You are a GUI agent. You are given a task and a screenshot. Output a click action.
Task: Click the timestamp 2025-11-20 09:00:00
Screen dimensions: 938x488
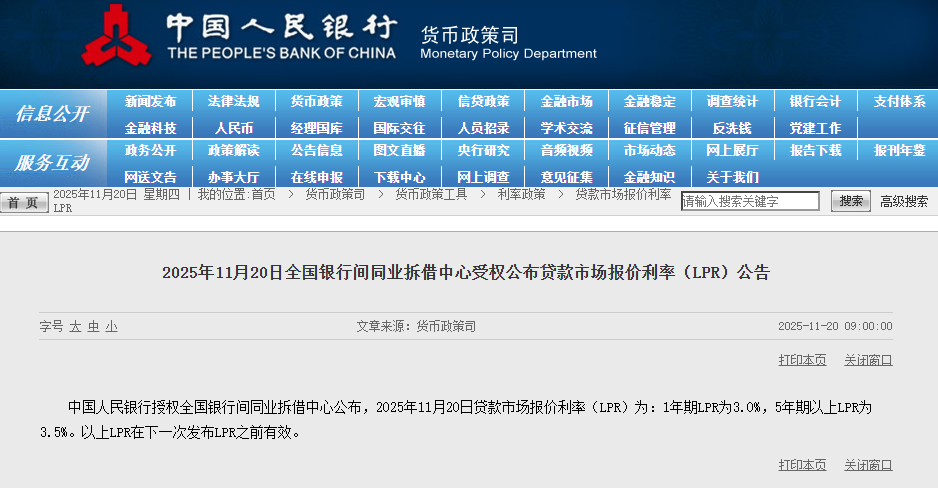835,327
